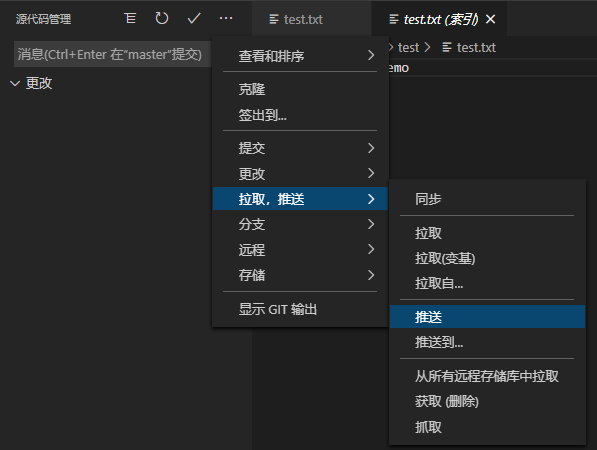Screen dimensions: 597x450
Task: Choose 拉取(变基) option
Action: (x=487, y=259)
